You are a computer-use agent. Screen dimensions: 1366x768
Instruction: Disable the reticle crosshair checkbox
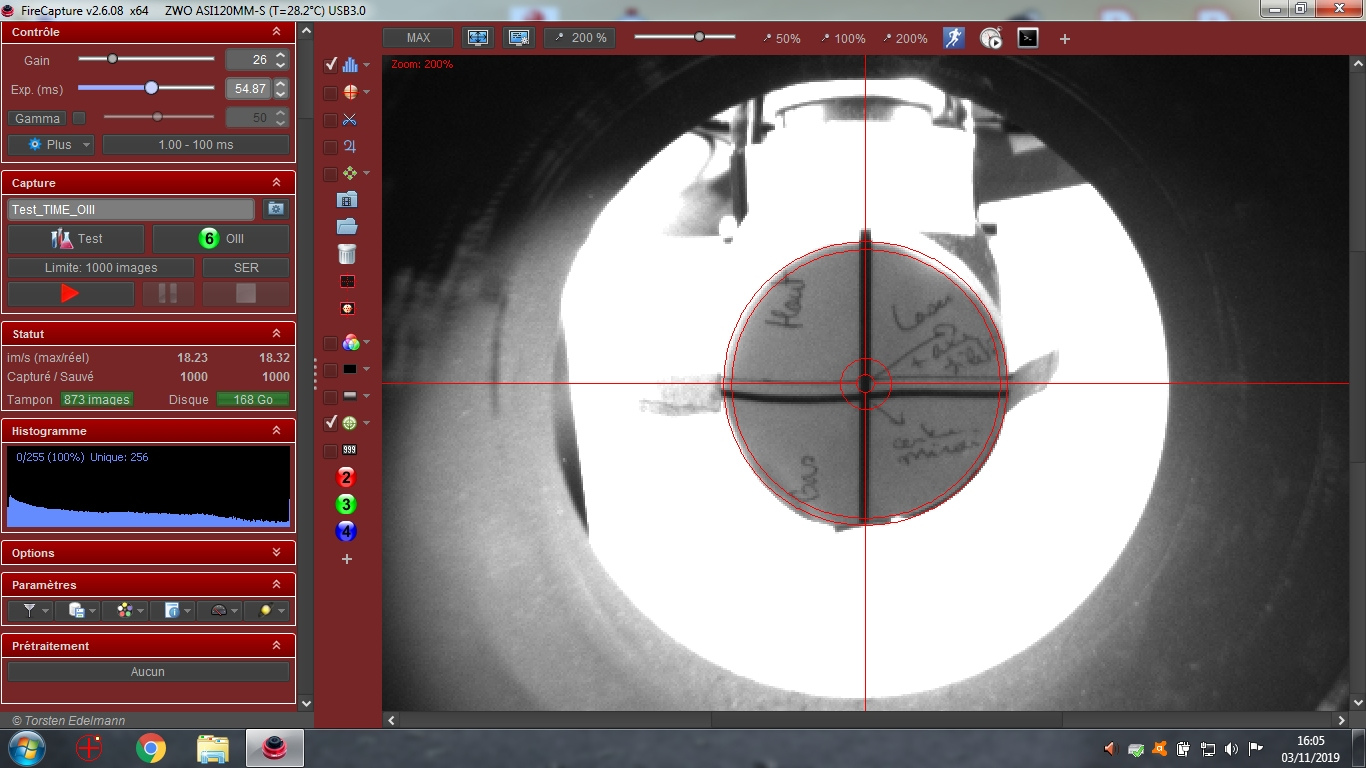(x=331, y=423)
